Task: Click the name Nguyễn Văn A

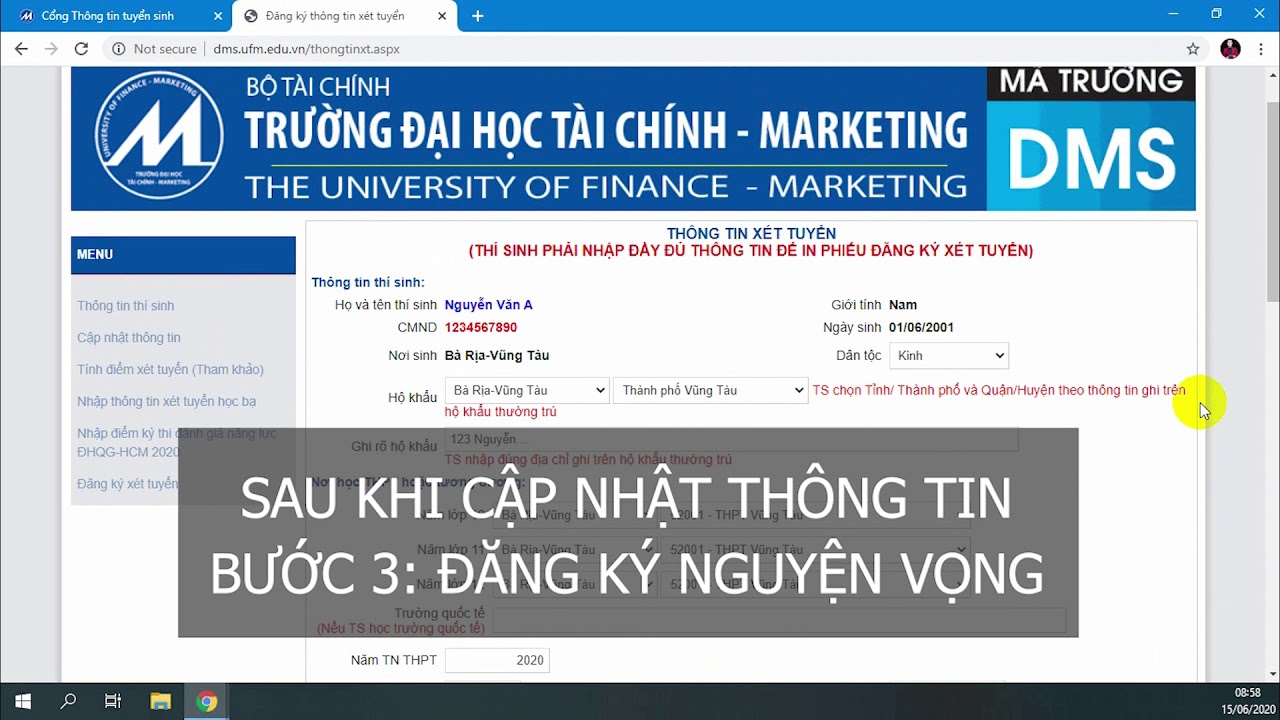Action: 489,305
